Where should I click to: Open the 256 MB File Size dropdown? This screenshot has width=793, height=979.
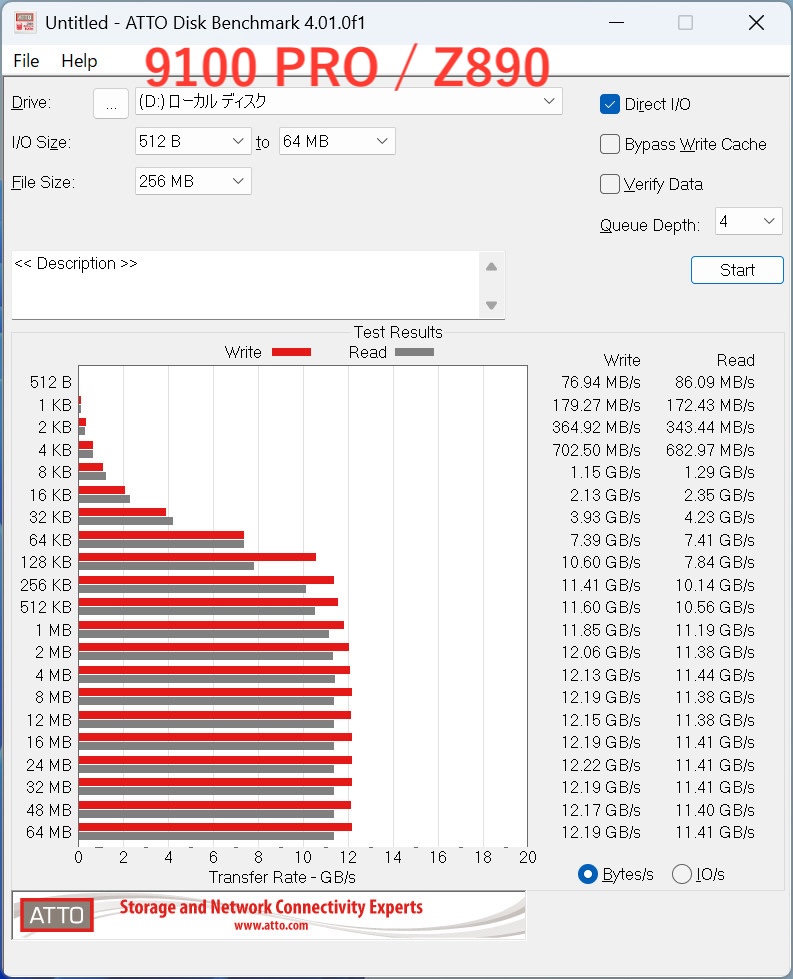pyautogui.click(x=193, y=181)
